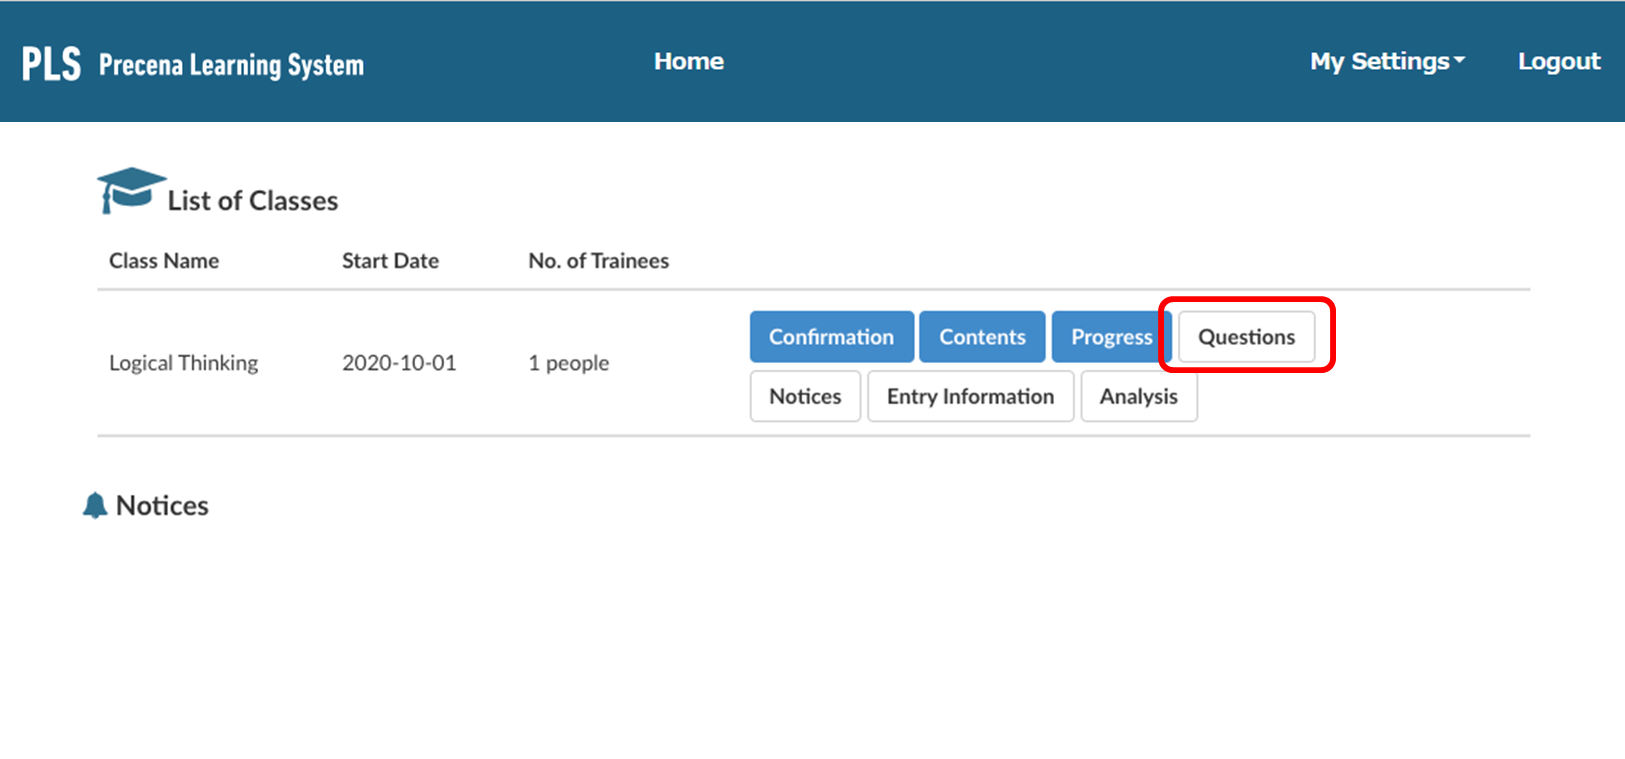1625x759 pixels.
Task: Open the Questions button
Action: (1246, 337)
